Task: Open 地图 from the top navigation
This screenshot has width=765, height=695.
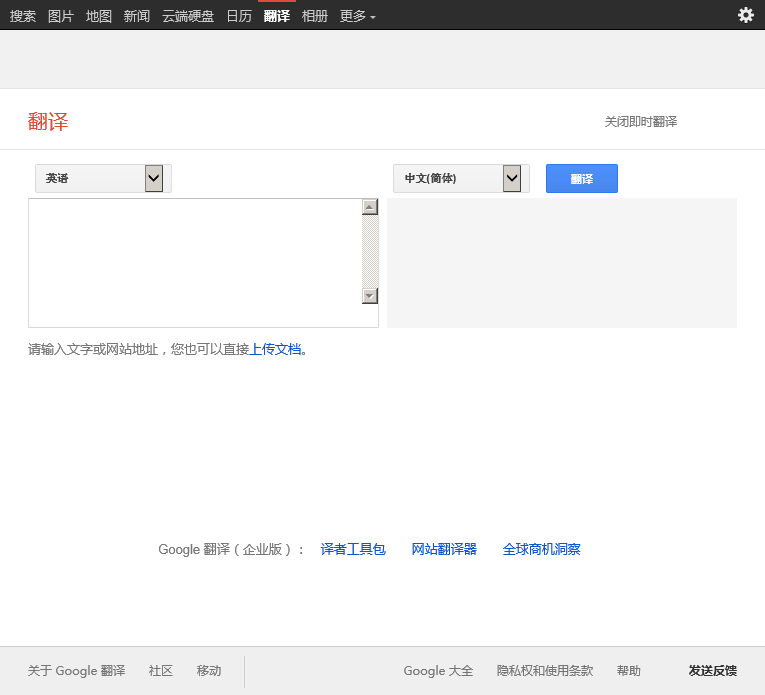Action: click(x=99, y=16)
